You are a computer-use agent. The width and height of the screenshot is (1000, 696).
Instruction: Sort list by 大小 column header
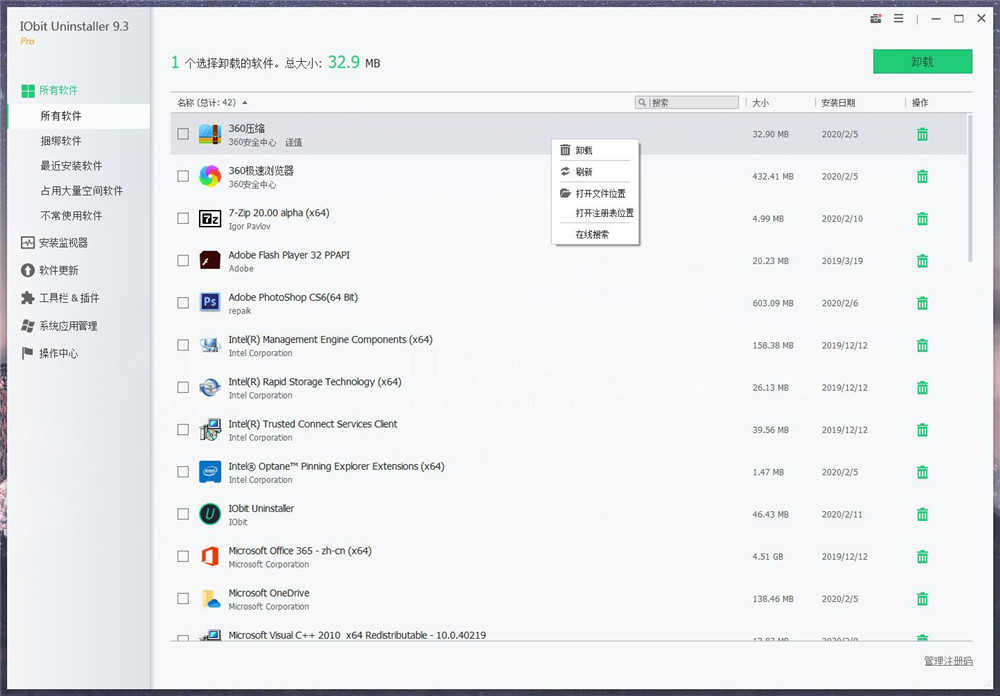coord(760,103)
